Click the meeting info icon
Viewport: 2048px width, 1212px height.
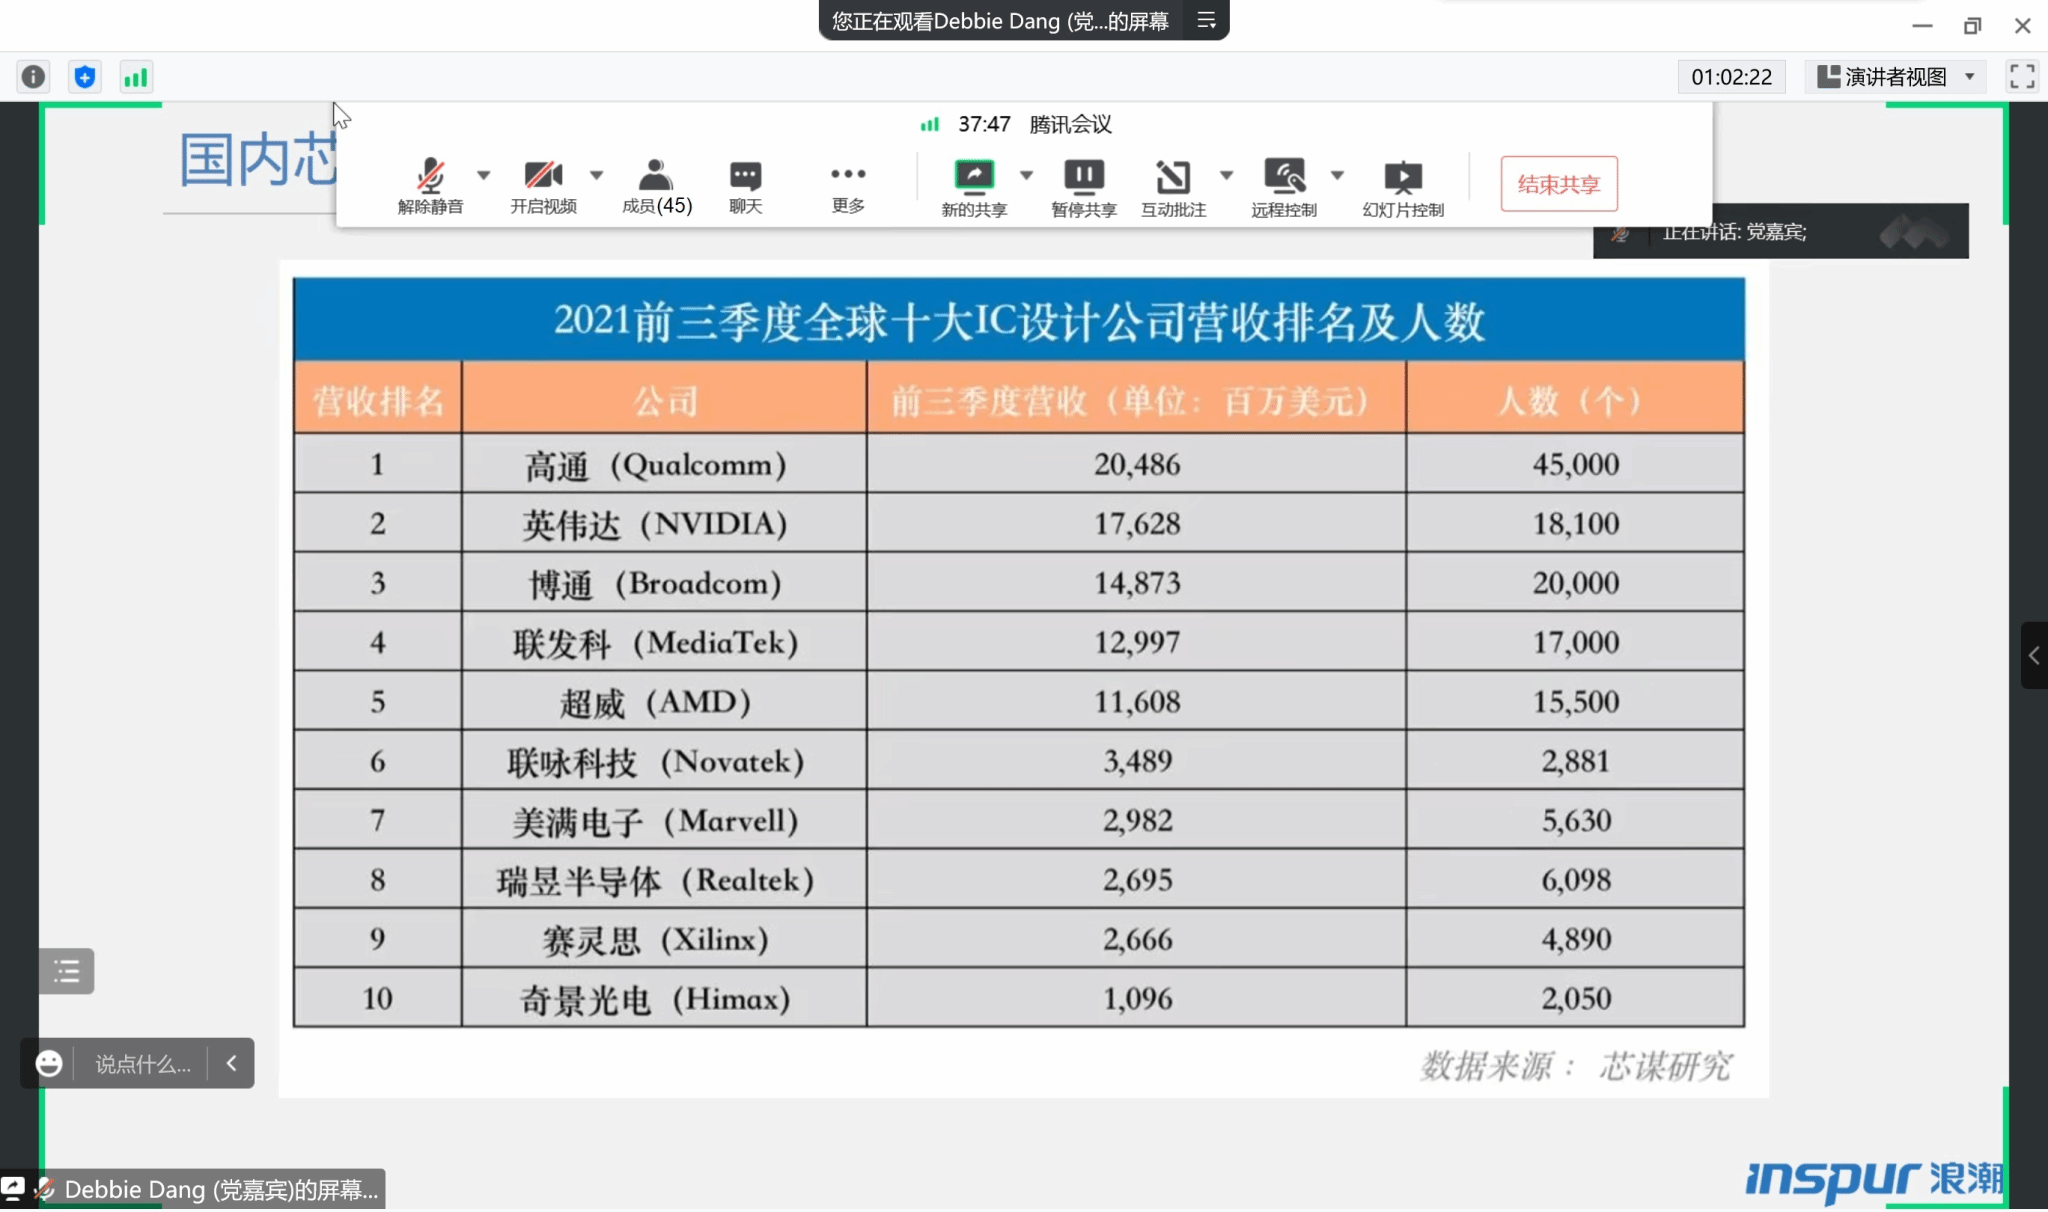[x=33, y=77]
